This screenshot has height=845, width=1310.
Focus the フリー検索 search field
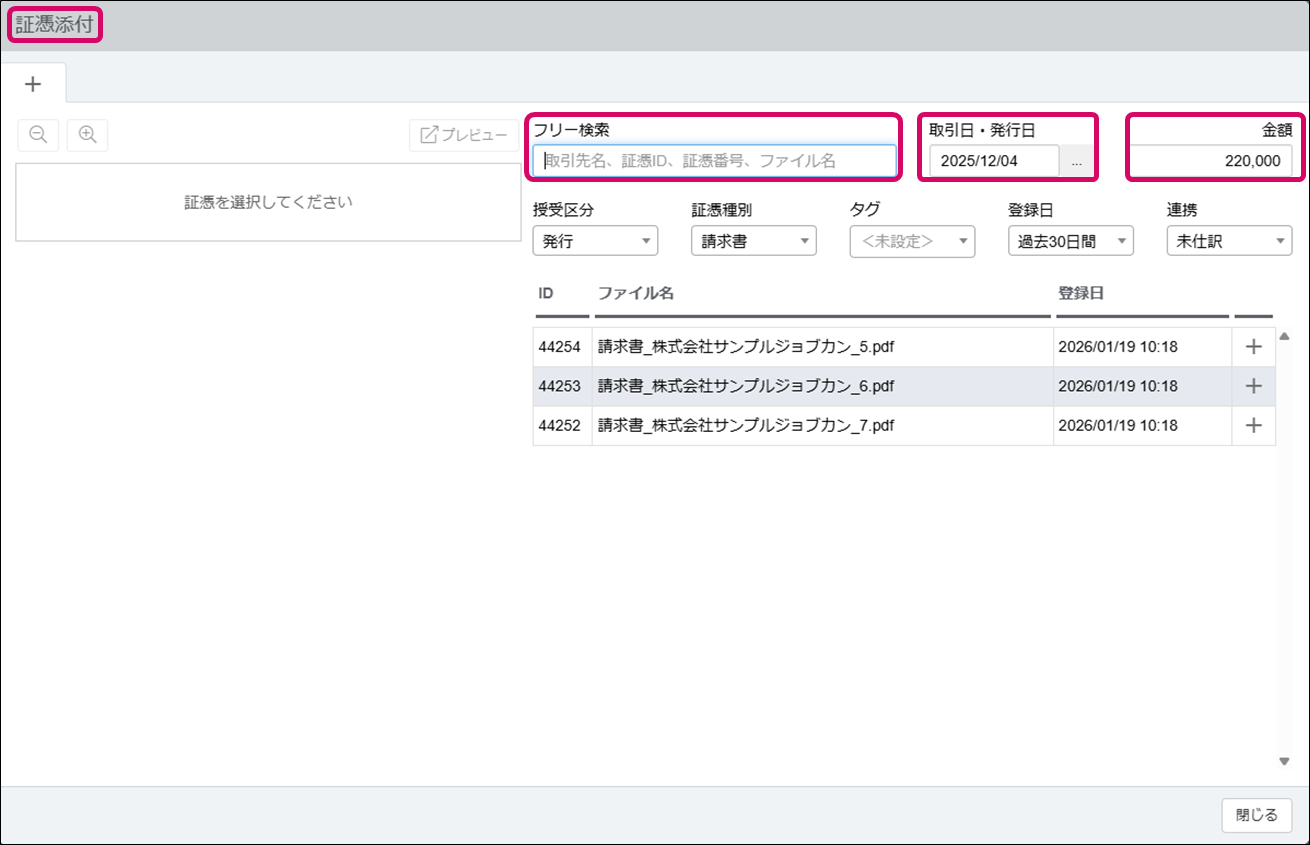pos(714,161)
